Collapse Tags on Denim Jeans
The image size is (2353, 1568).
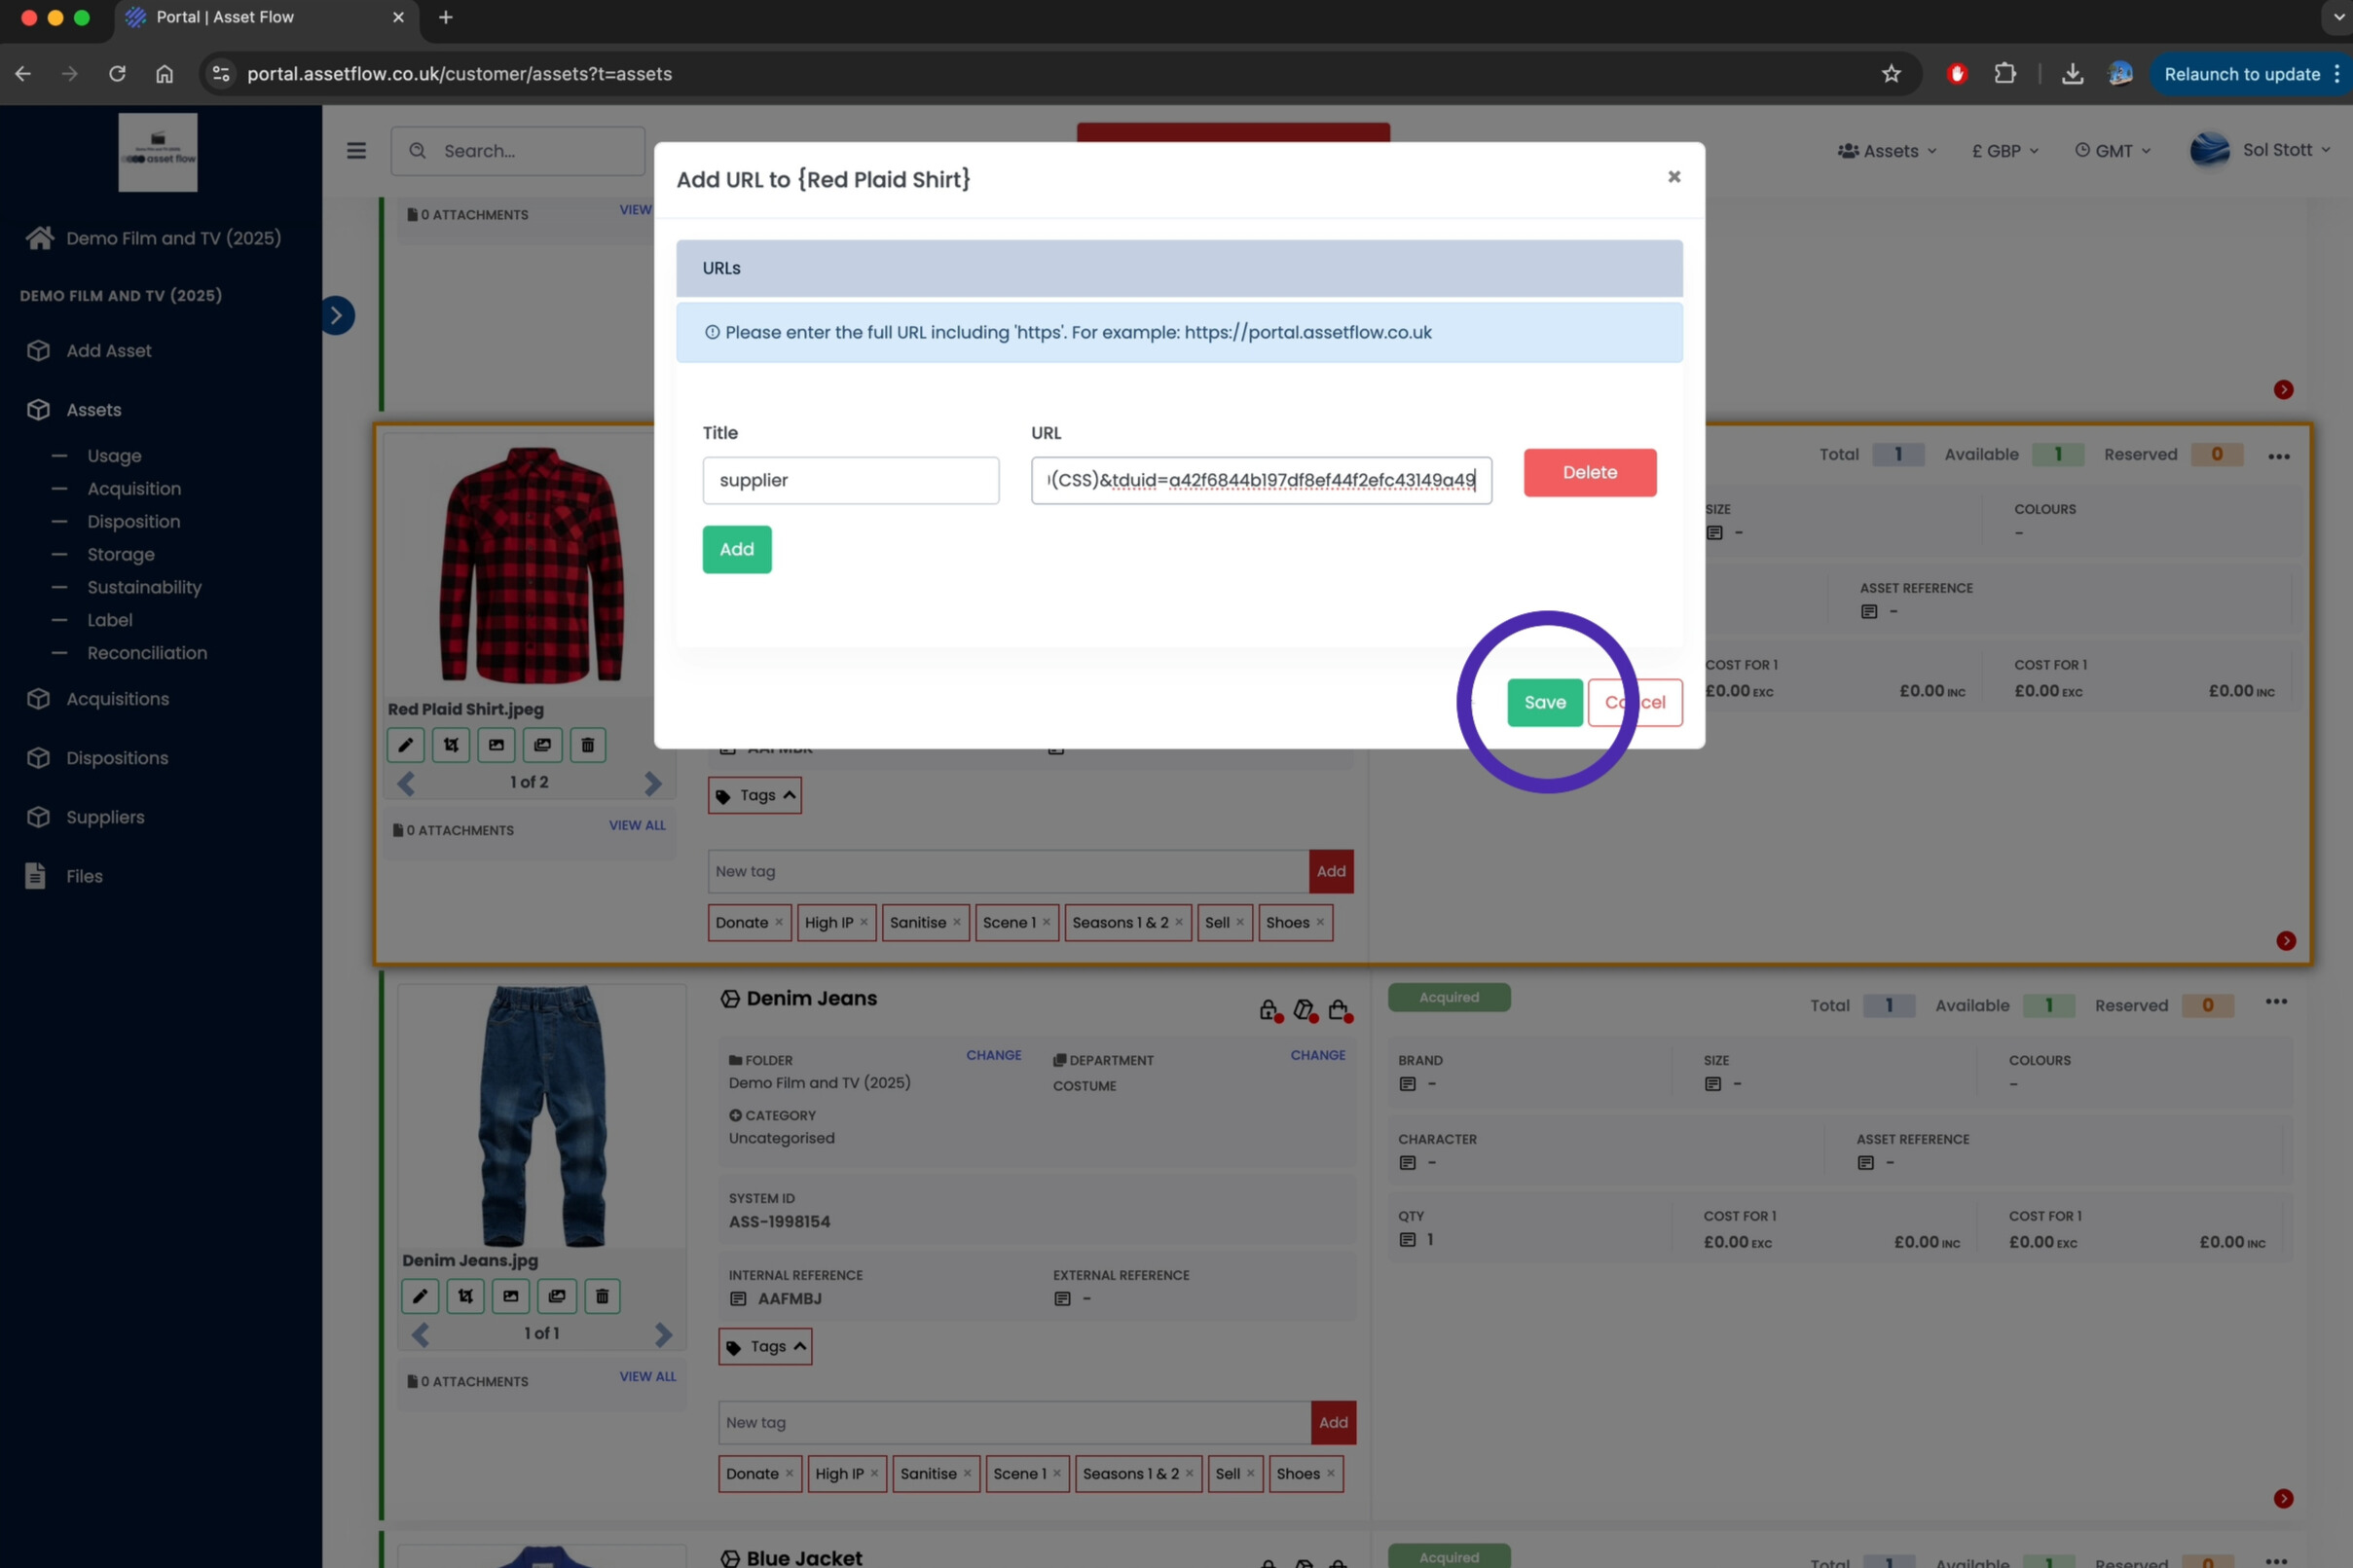[x=765, y=1346]
